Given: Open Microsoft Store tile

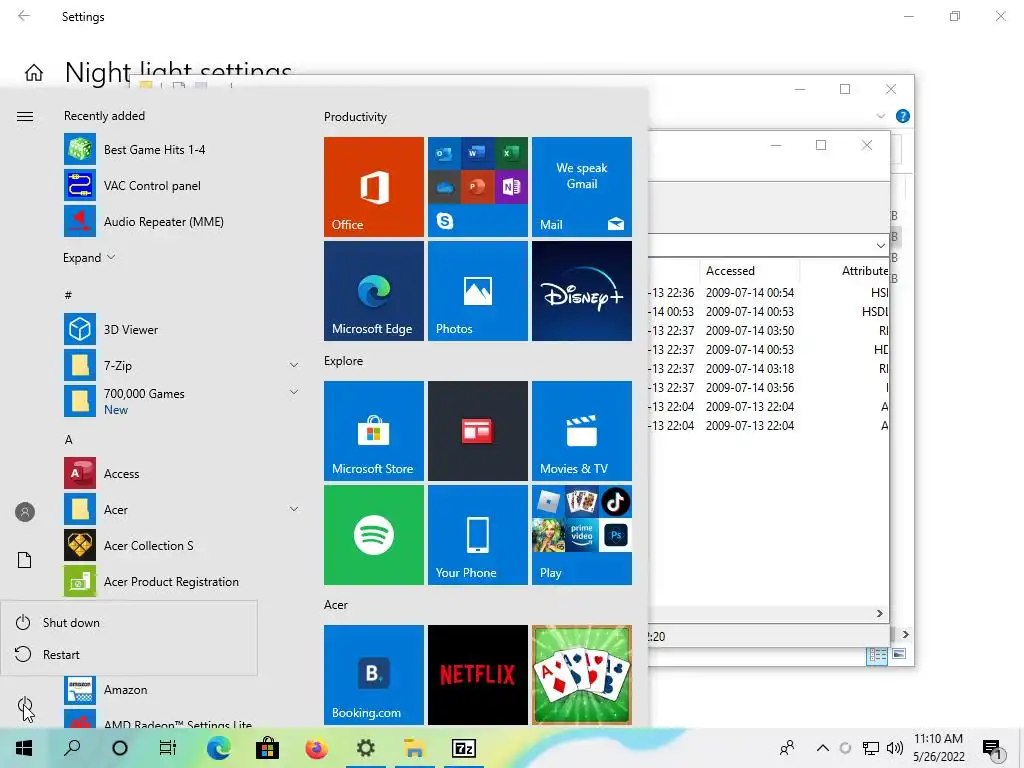Looking at the screenshot, I should click(374, 431).
